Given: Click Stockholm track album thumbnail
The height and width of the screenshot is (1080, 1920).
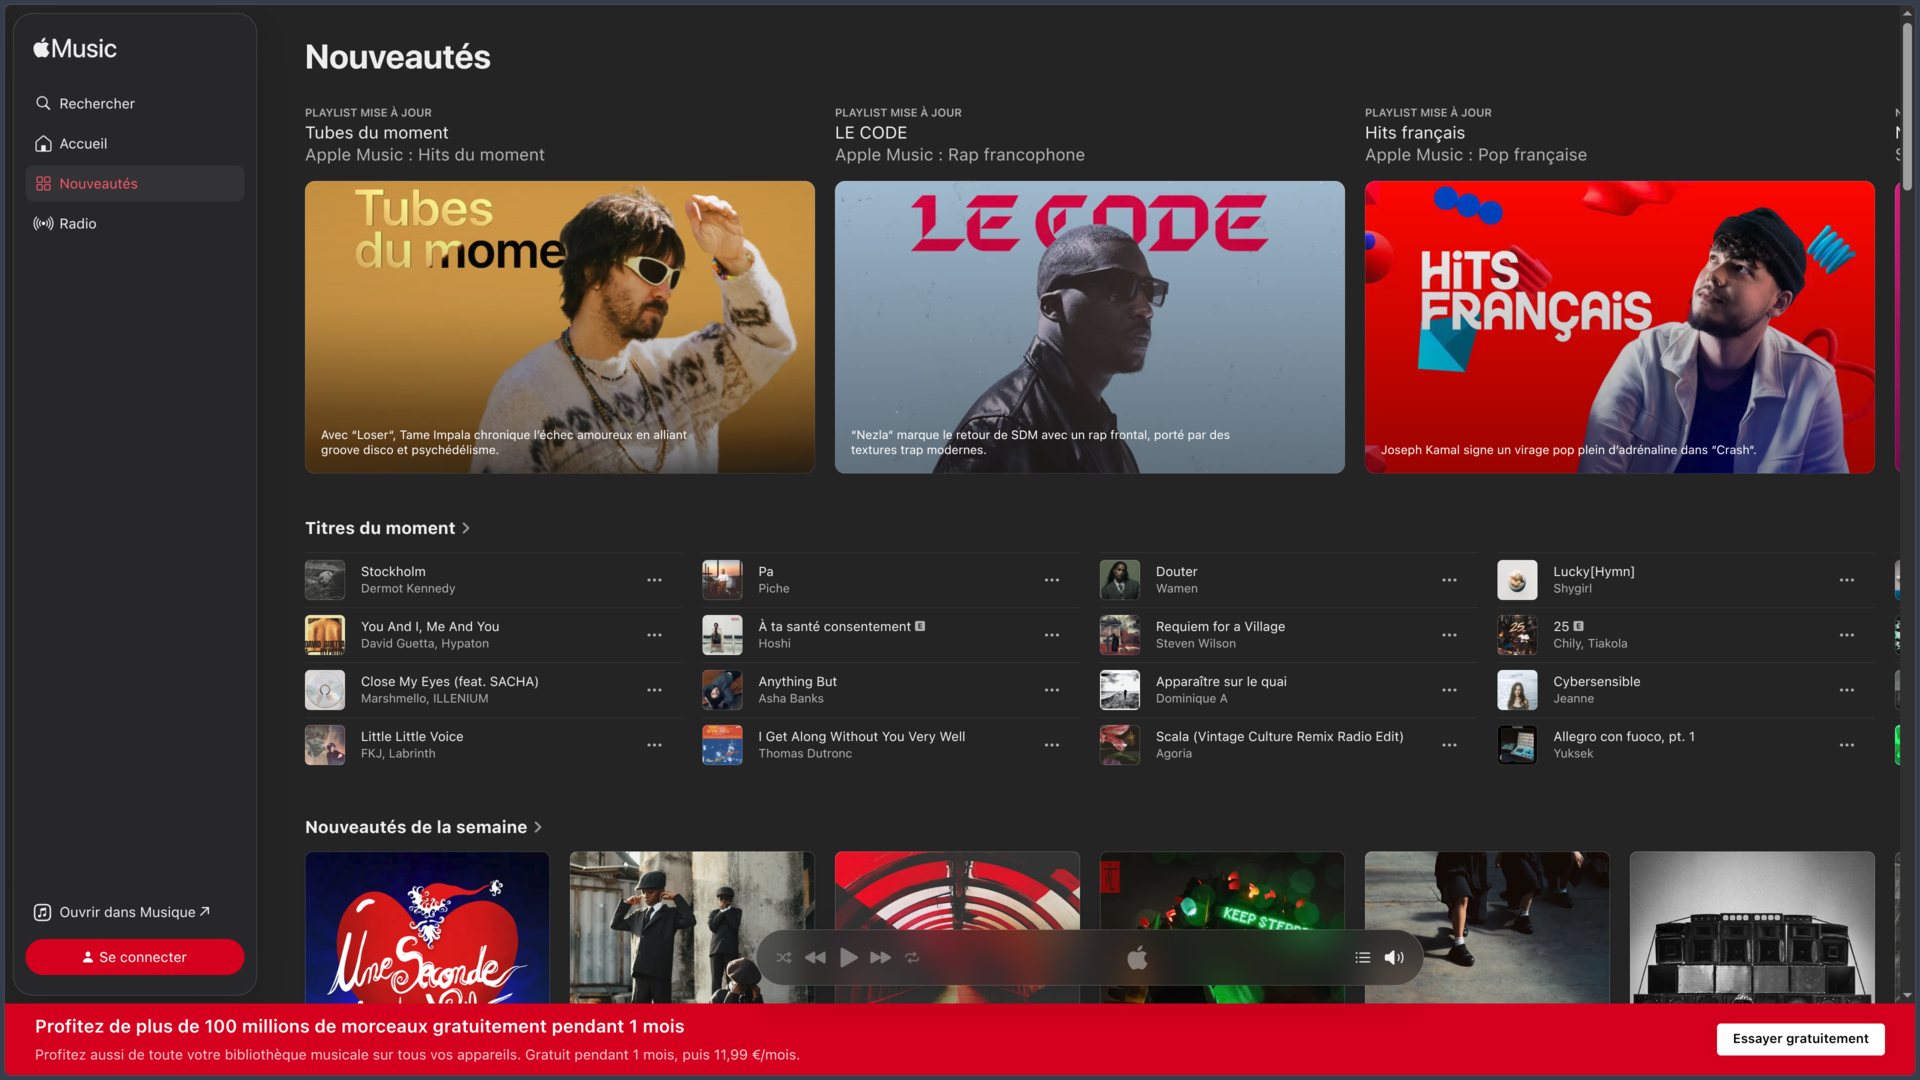Looking at the screenshot, I should pyautogui.click(x=325, y=580).
